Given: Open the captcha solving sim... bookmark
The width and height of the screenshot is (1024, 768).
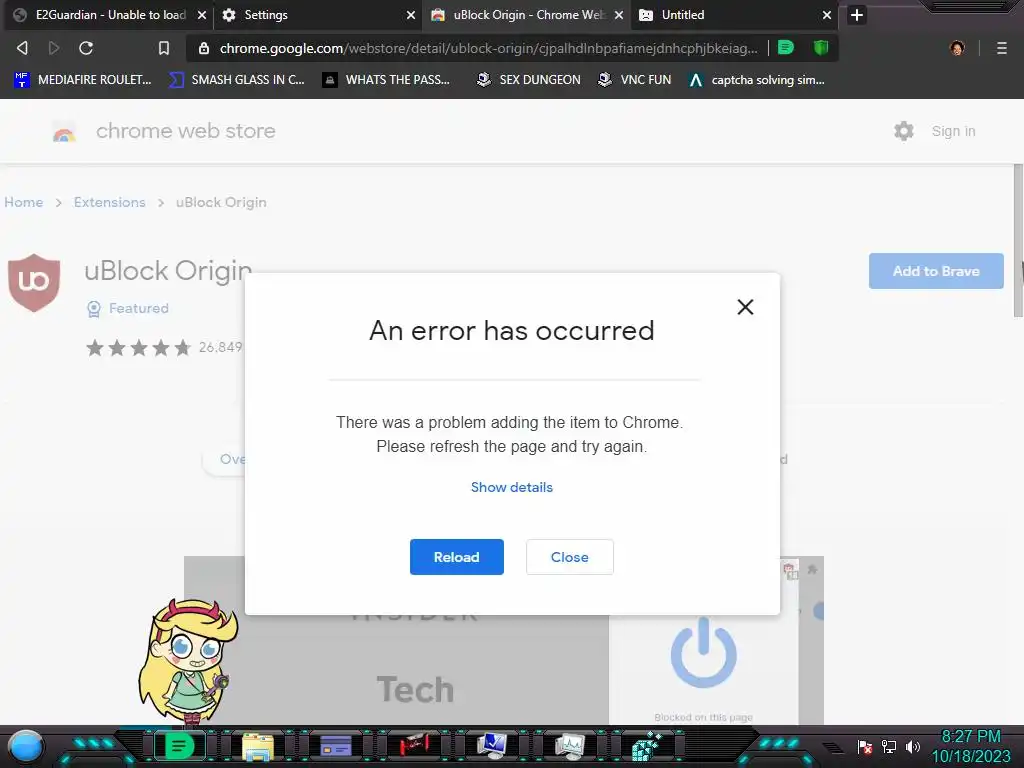Looking at the screenshot, I should pos(757,80).
